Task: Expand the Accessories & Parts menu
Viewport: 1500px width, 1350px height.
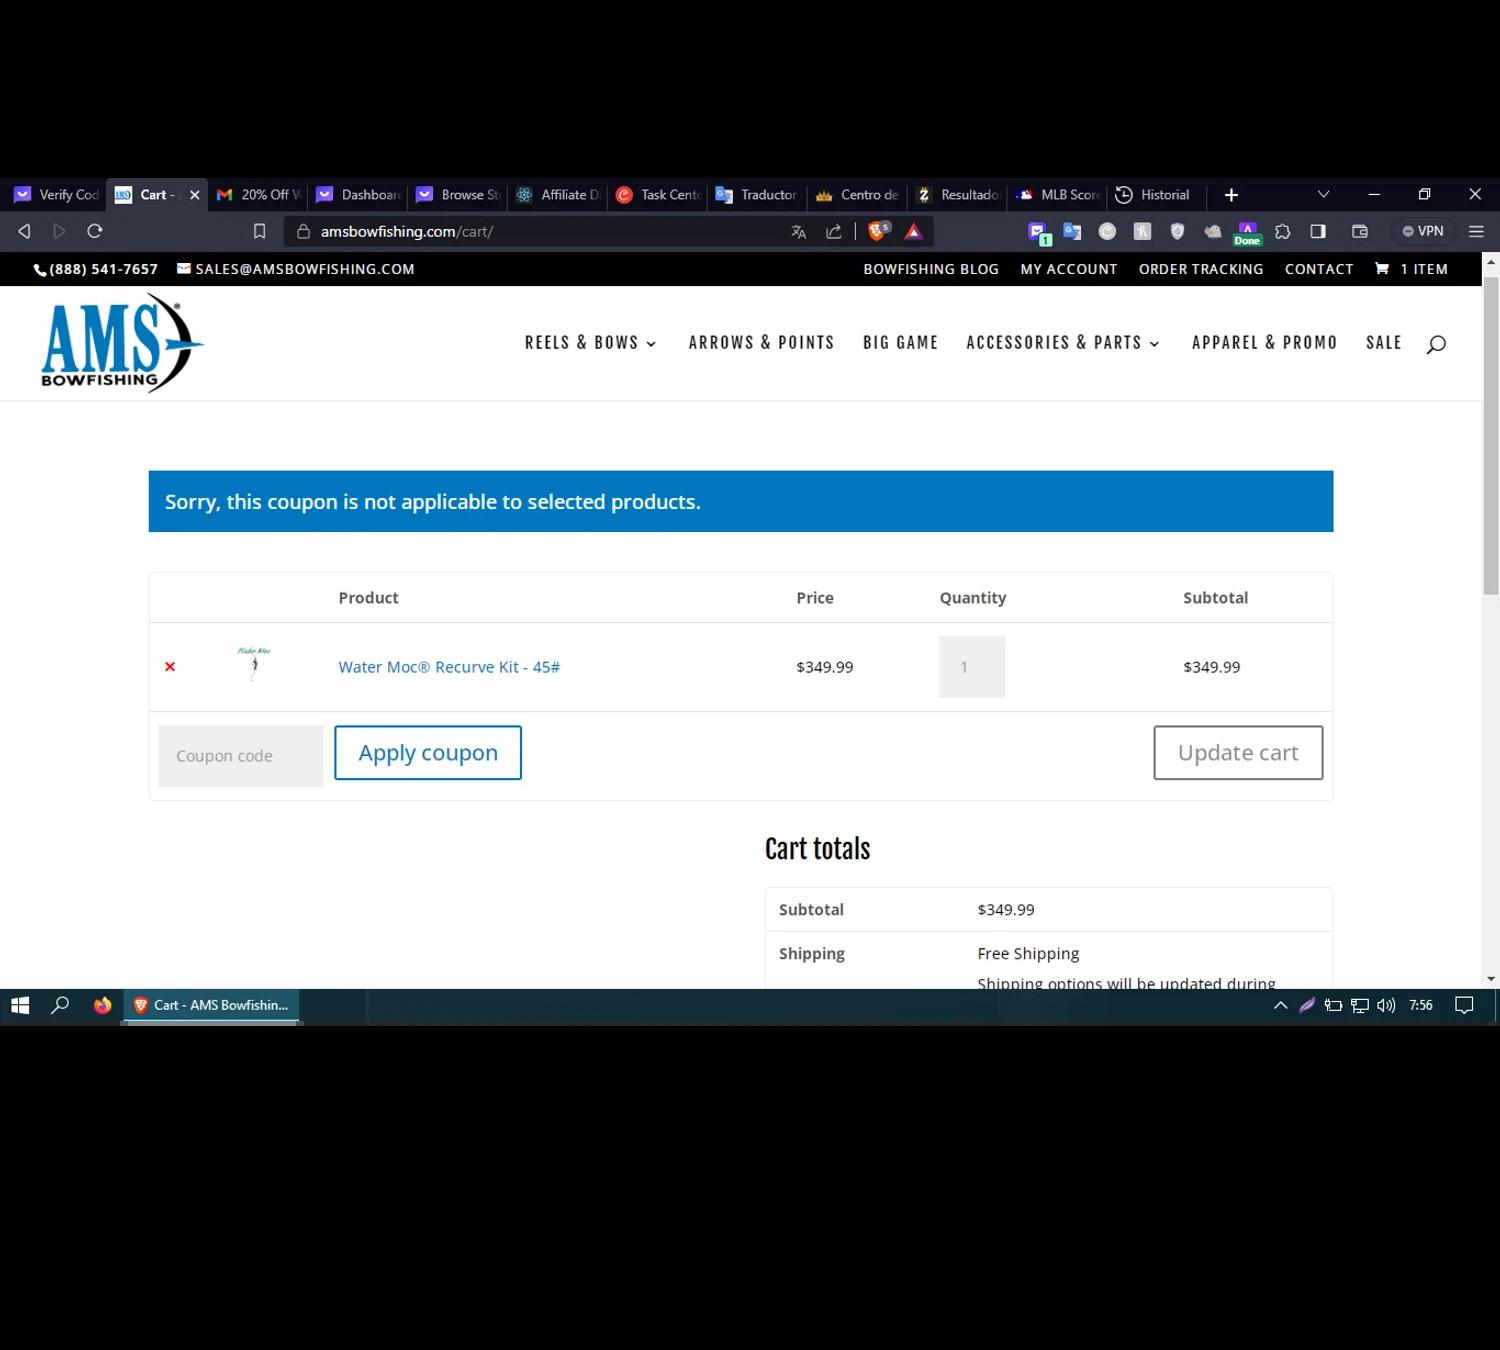Action: [x=1063, y=342]
